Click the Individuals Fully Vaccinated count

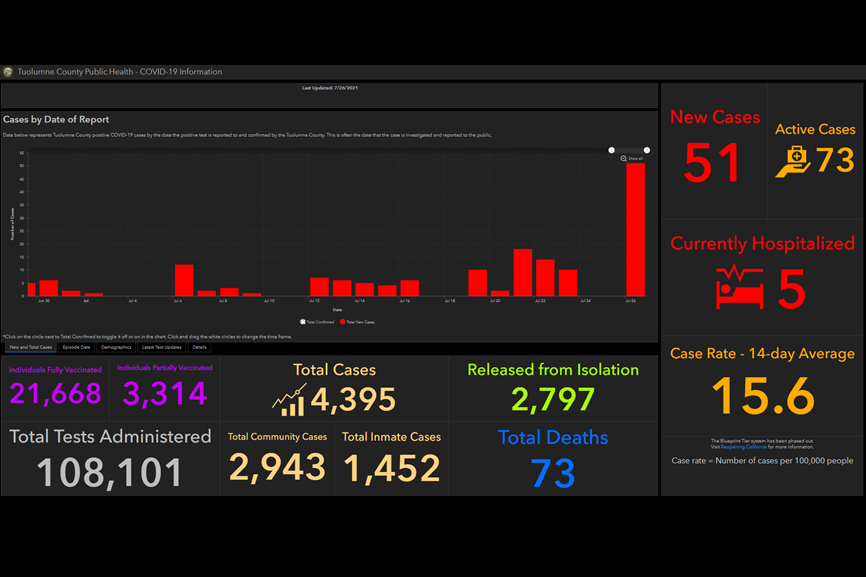55,394
